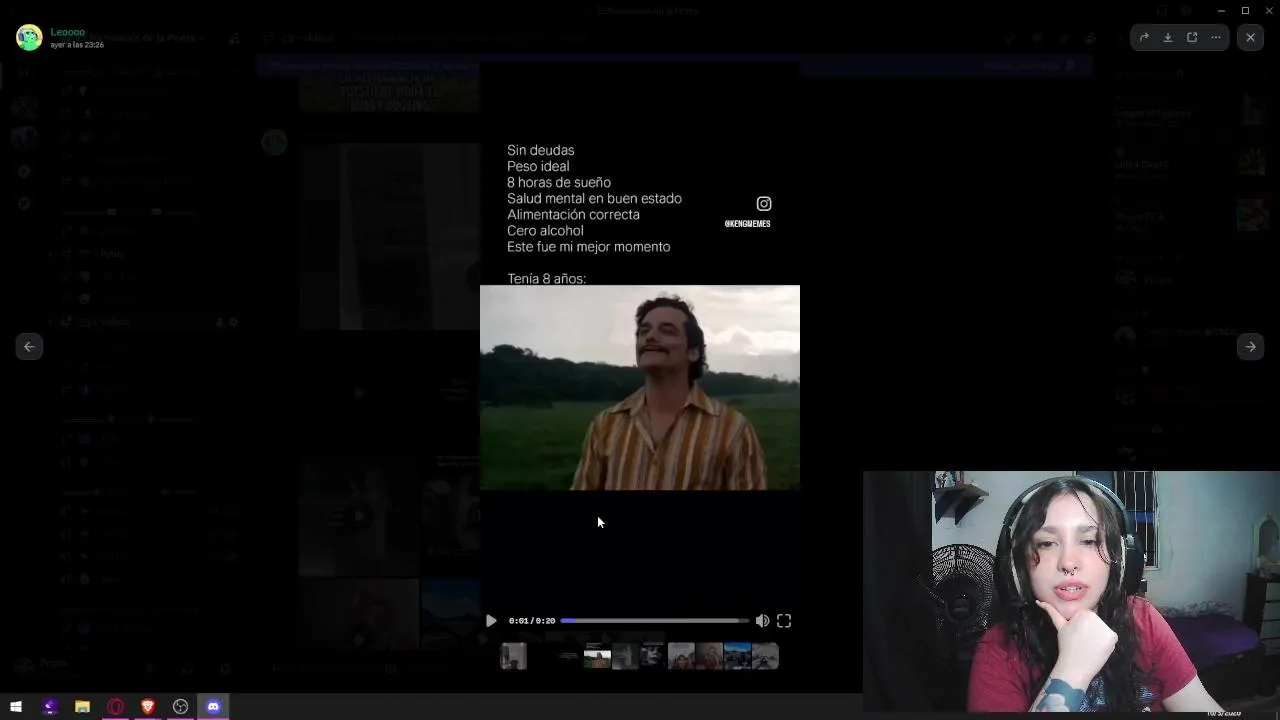Click the video frame of the man in striped shirt
This screenshot has width=1280, height=720.
pyautogui.click(x=640, y=388)
